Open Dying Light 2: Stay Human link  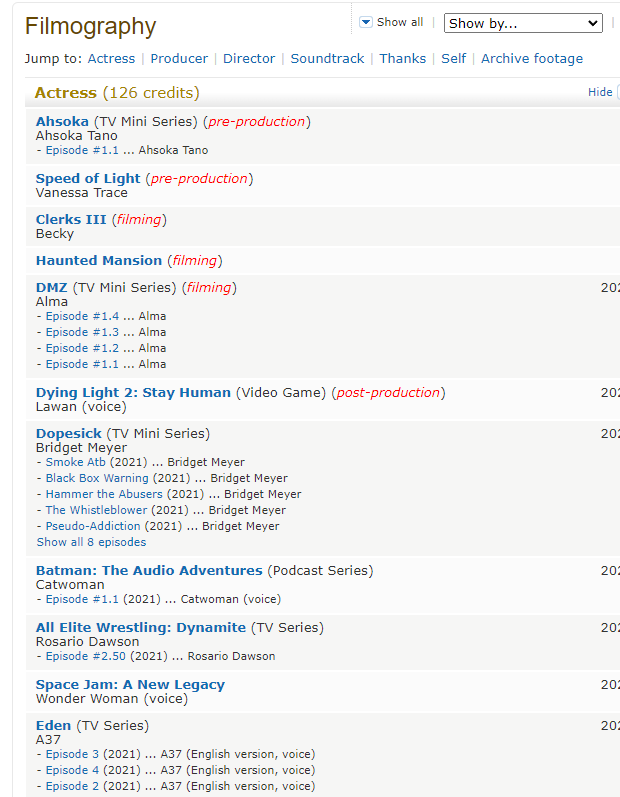pyautogui.click(x=133, y=392)
